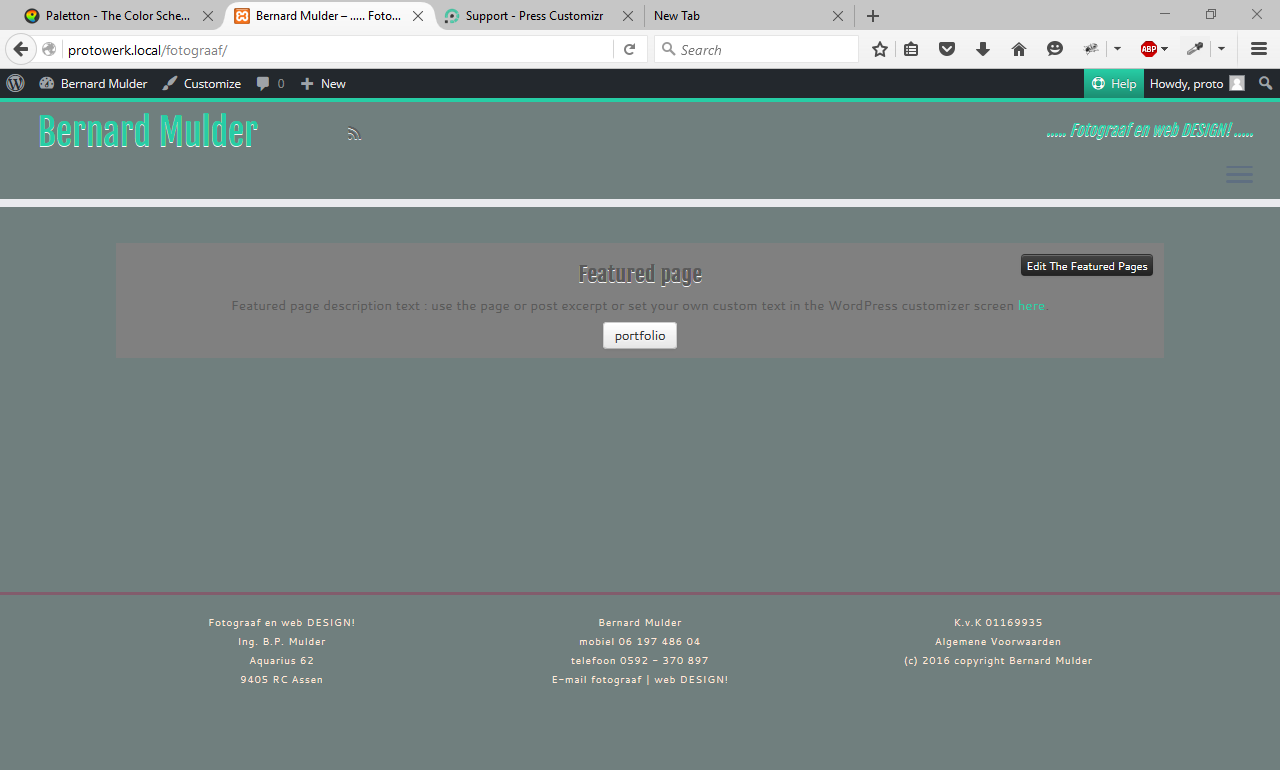Toggle the hamburger navigation menu in site header
The image size is (1280, 770).
pyautogui.click(x=1239, y=175)
